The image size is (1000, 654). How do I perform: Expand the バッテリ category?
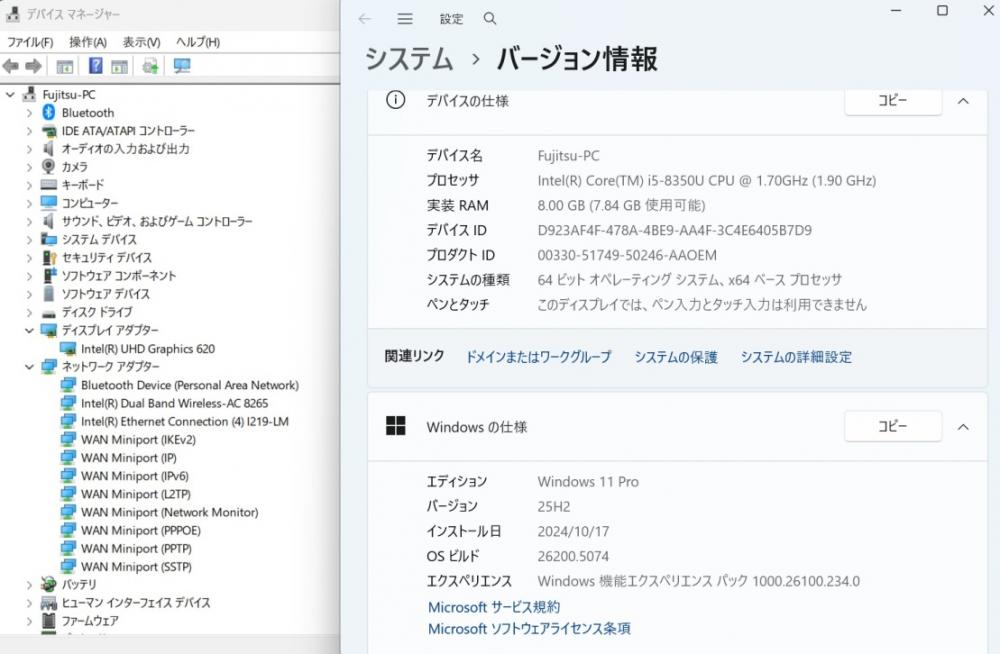click(29, 584)
